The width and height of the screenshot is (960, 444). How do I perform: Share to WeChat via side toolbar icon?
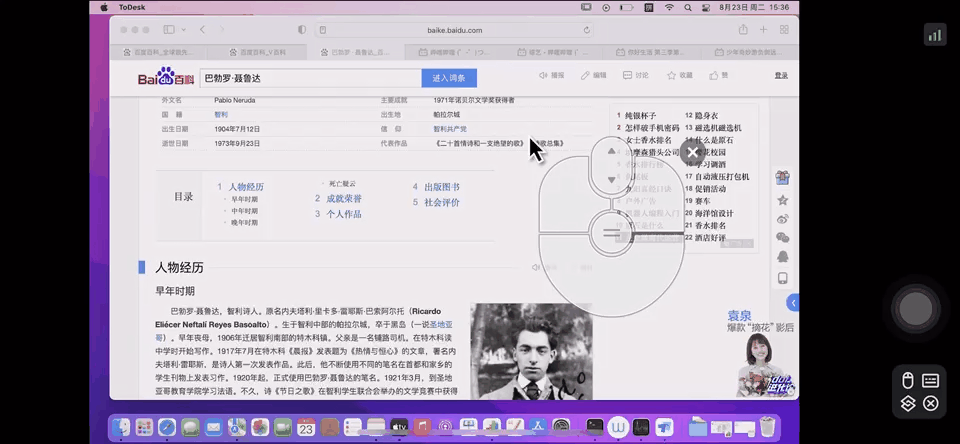[782, 238]
